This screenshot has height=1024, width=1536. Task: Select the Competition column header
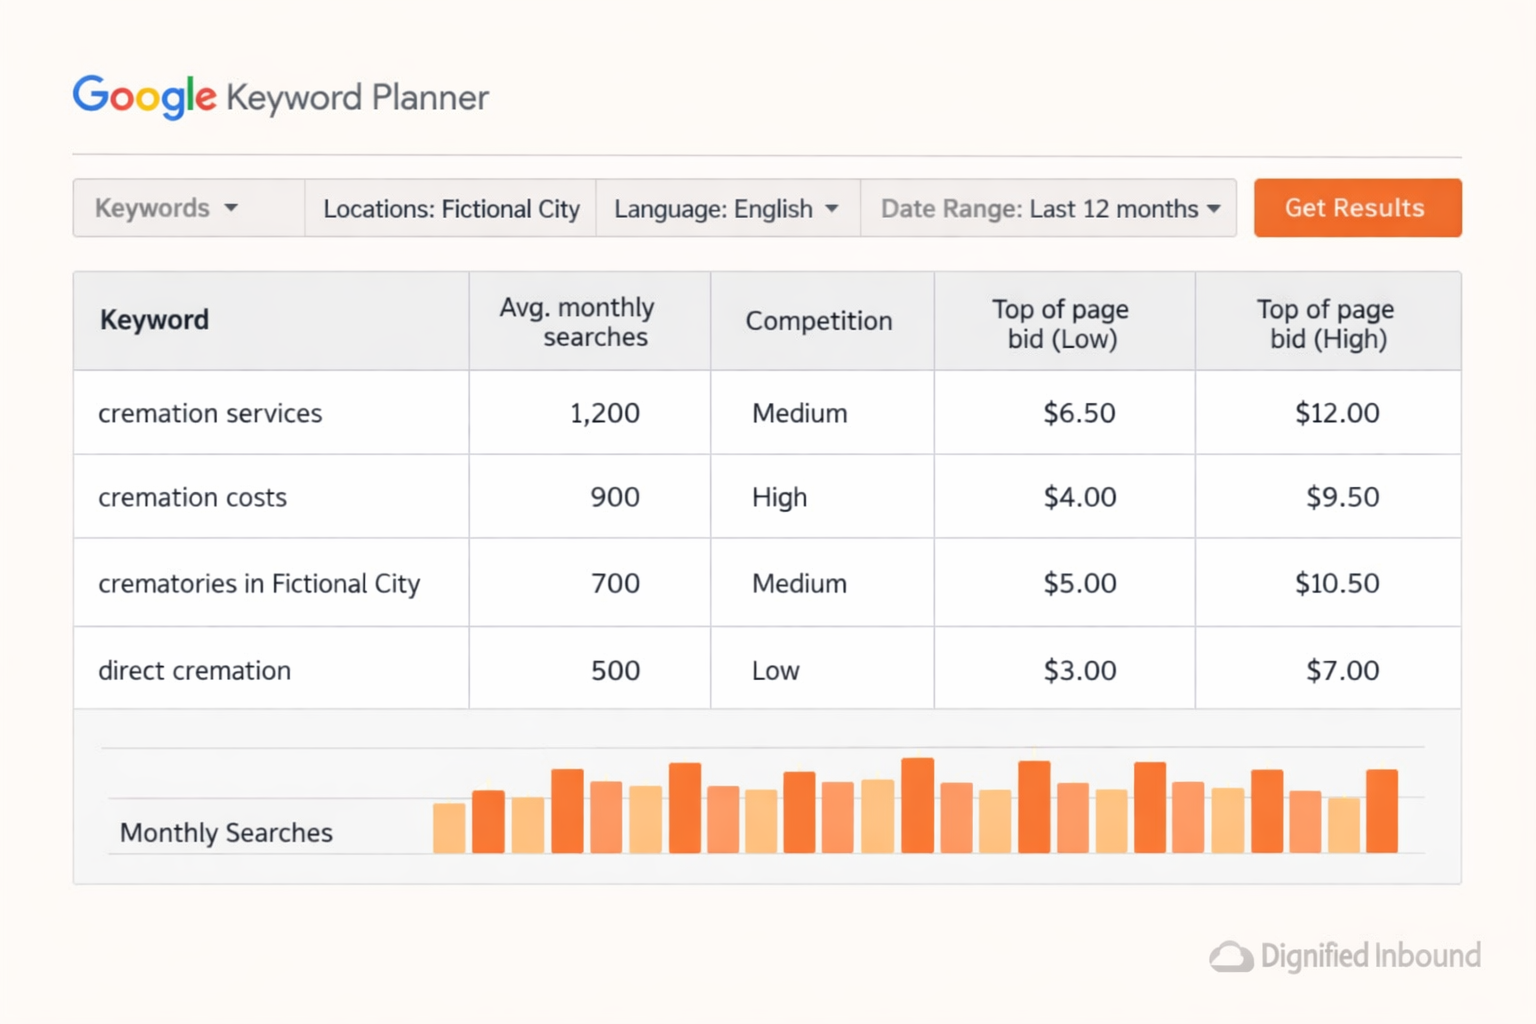(819, 320)
